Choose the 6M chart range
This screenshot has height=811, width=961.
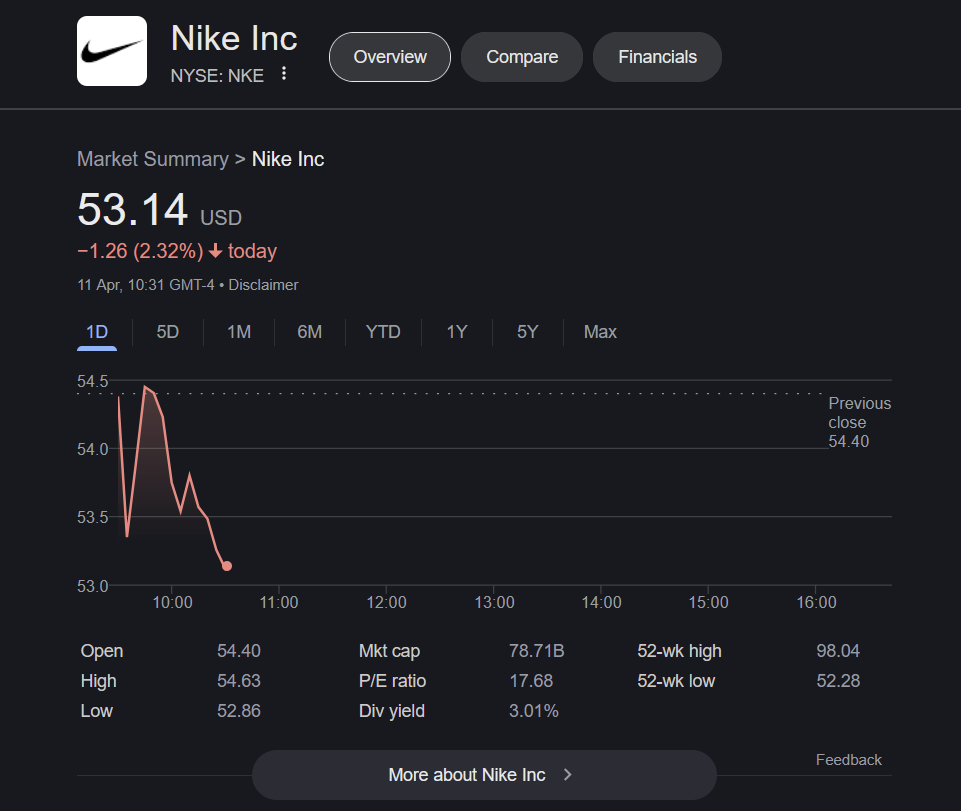pyautogui.click(x=310, y=332)
